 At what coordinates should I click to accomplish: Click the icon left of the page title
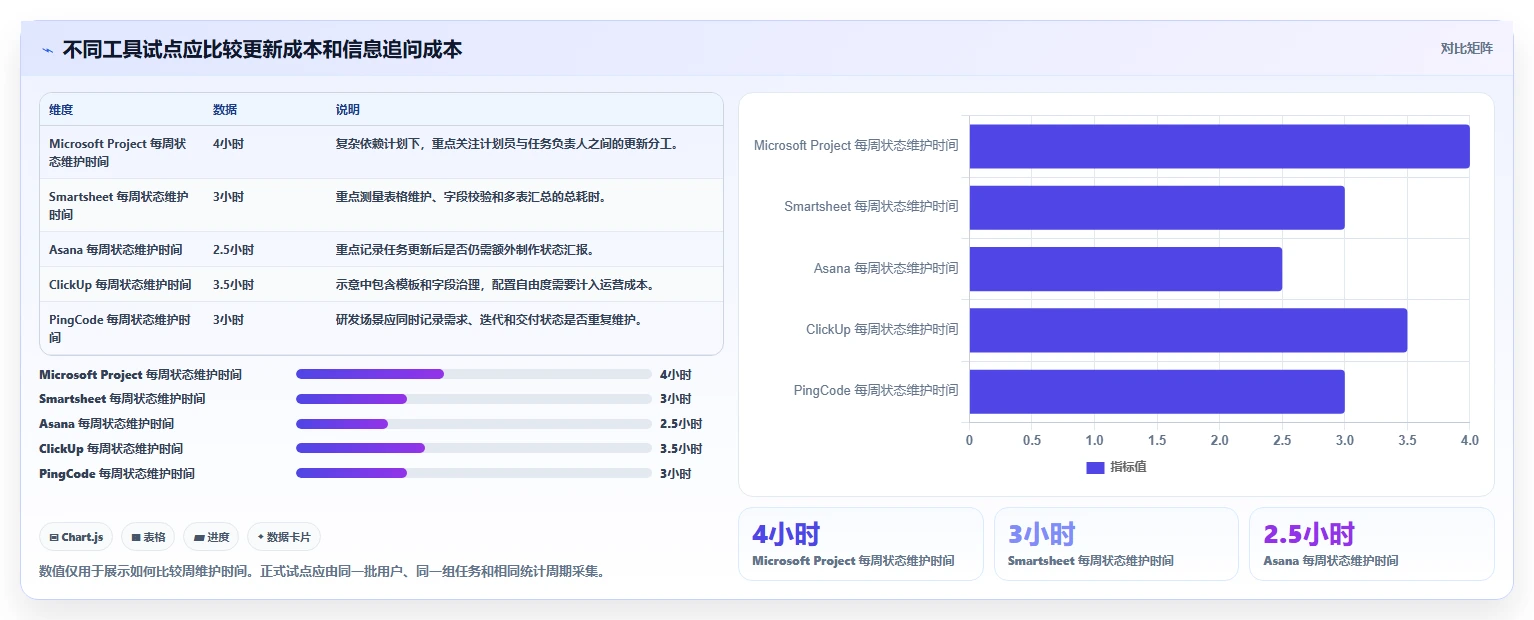pos(47,50)
